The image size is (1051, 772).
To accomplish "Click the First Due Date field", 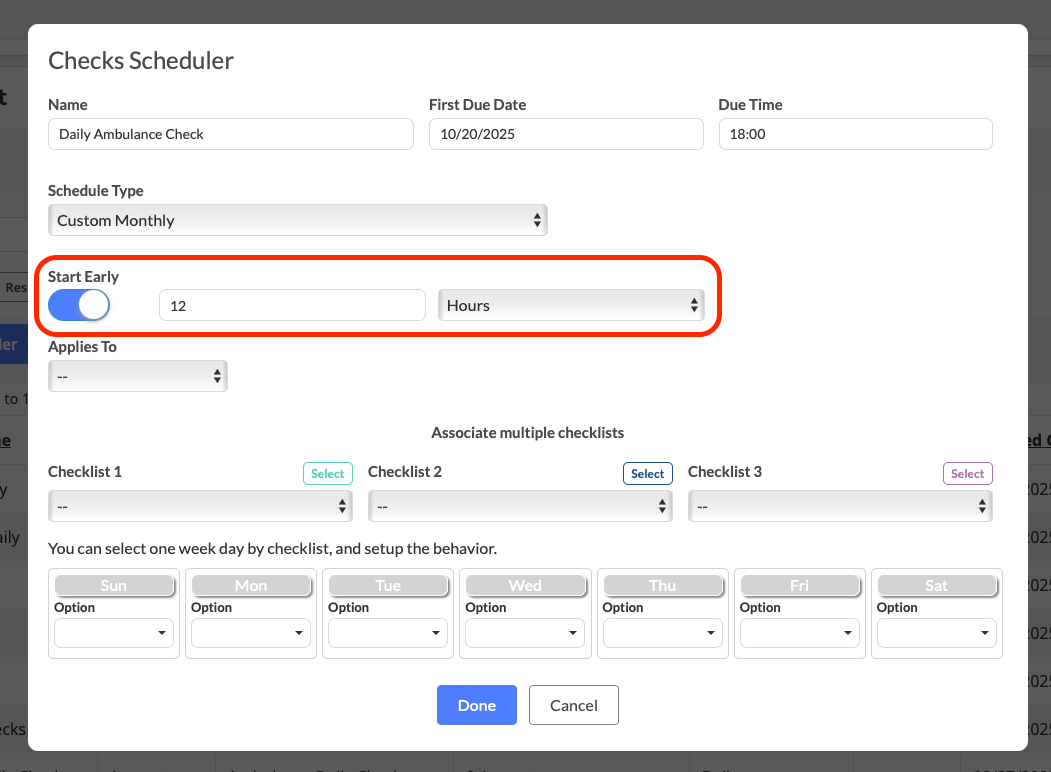I will click(566, 134).
